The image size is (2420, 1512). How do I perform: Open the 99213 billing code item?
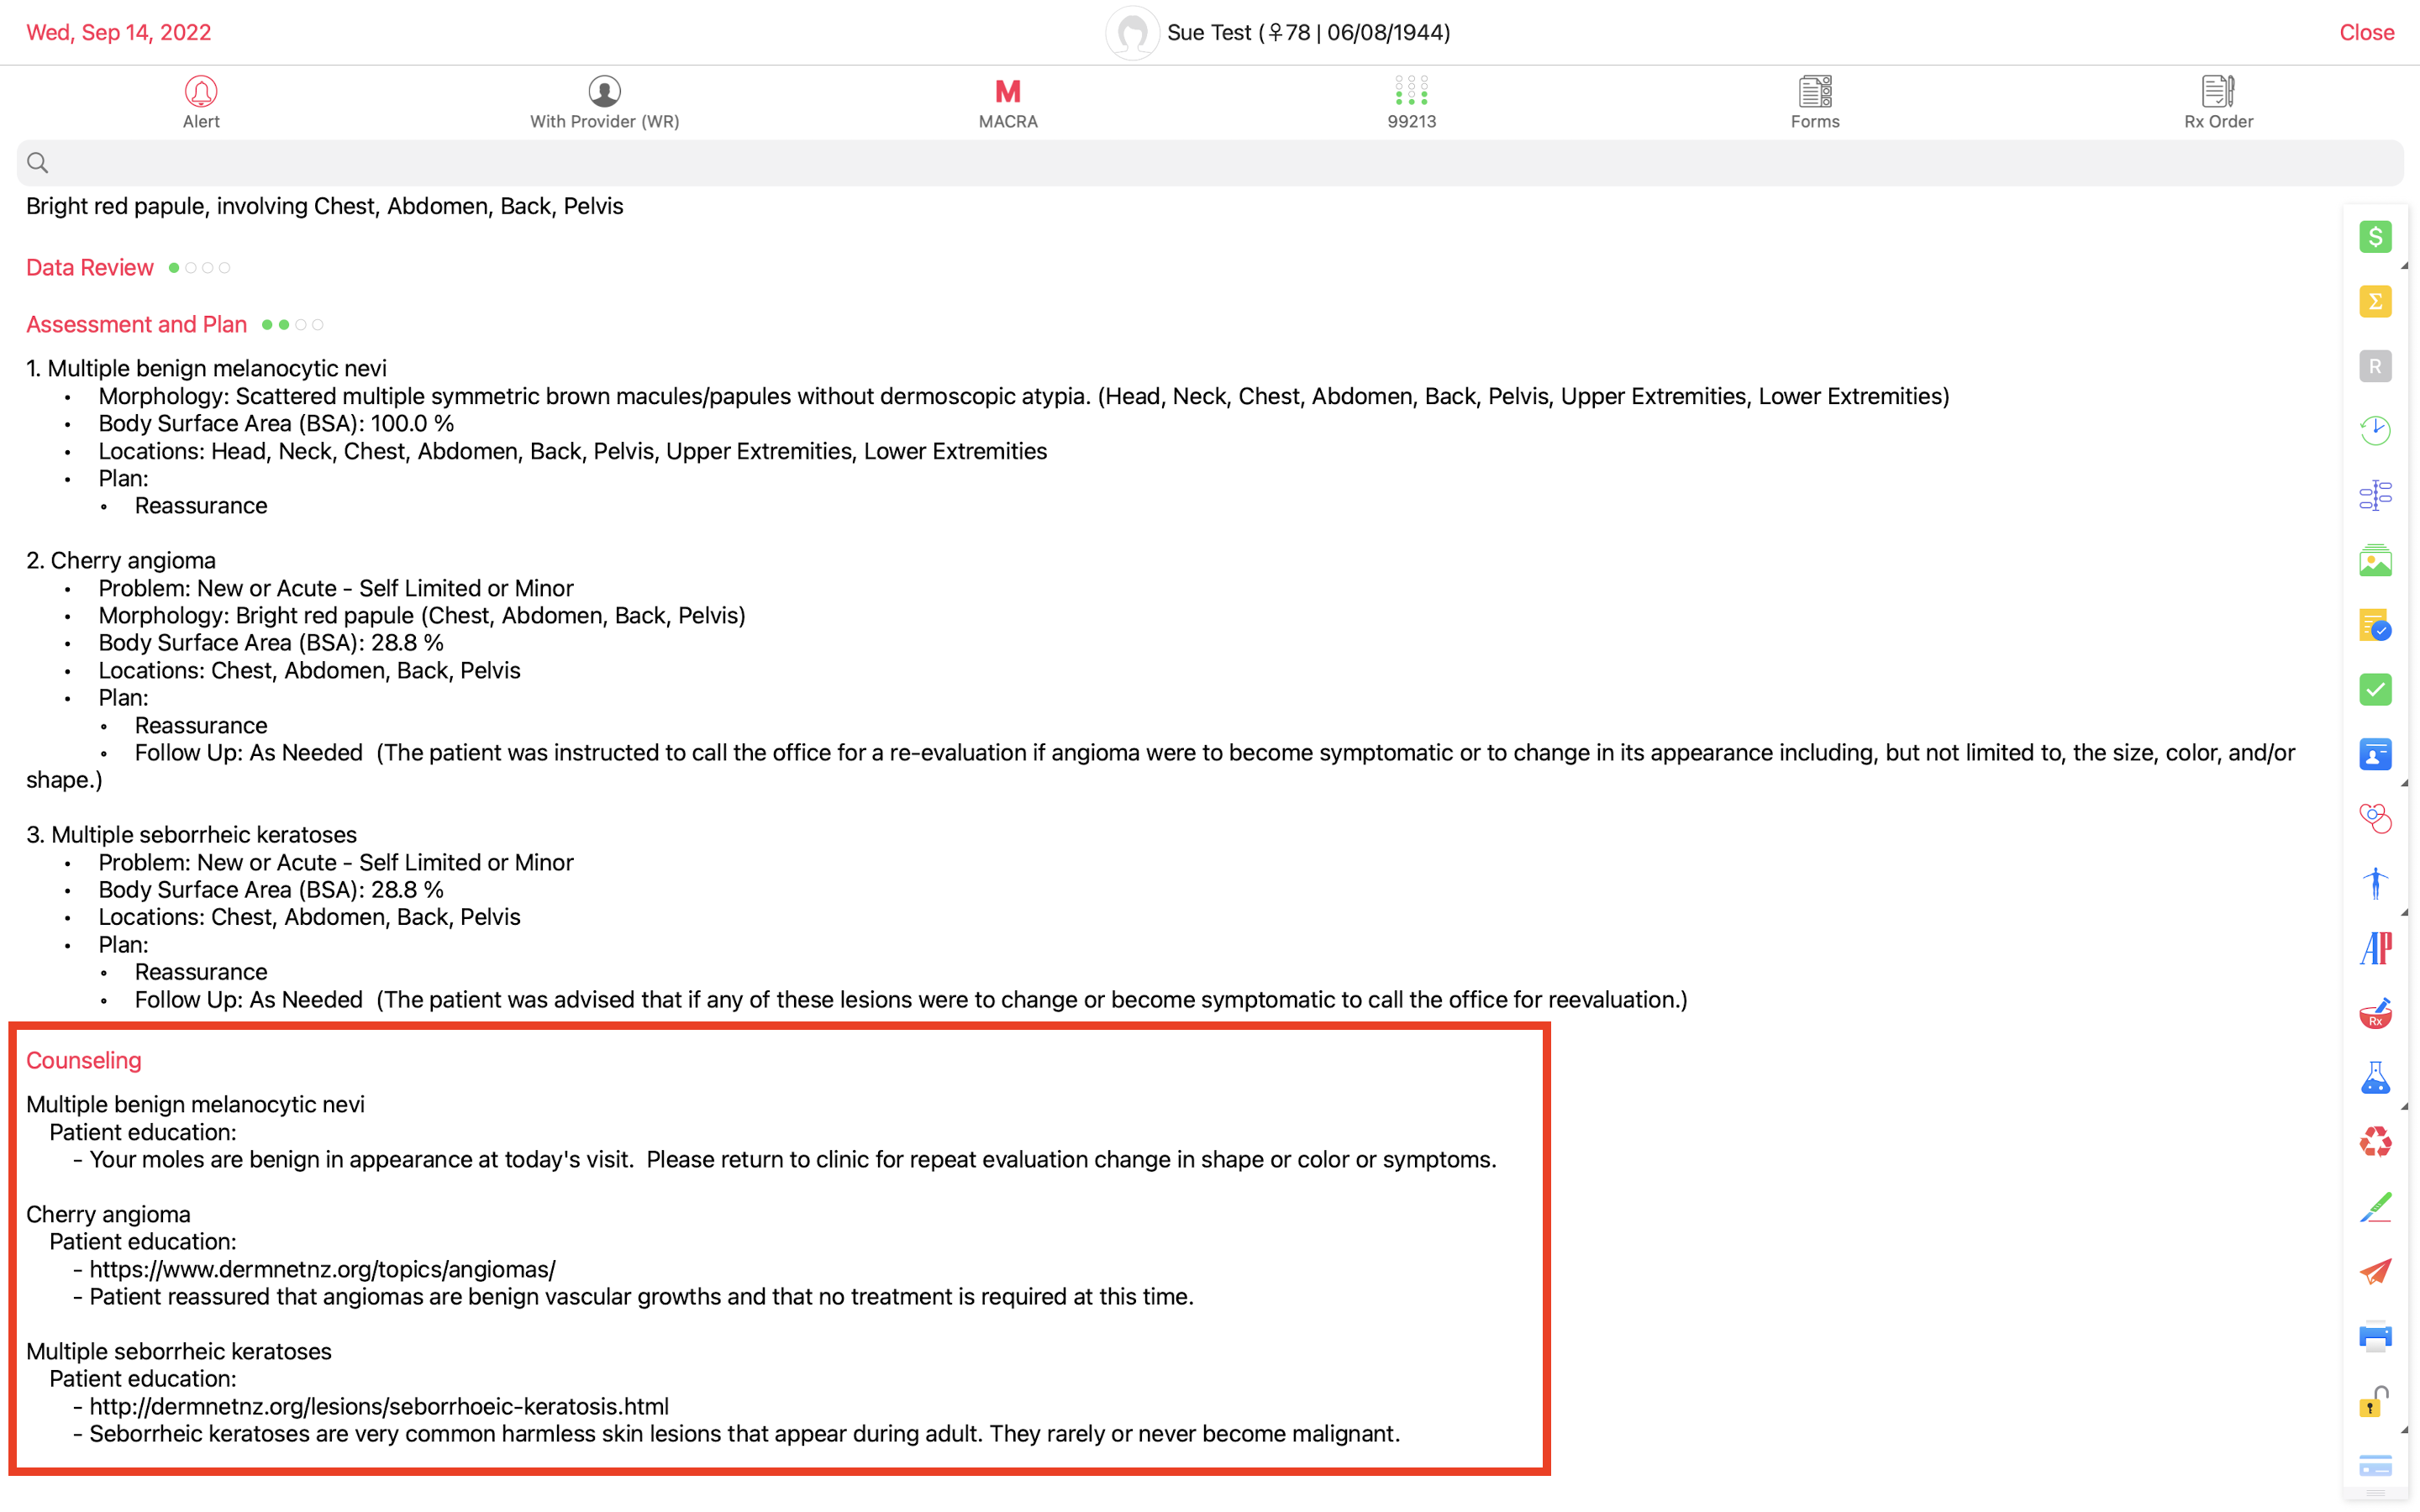coord(1411,101)
